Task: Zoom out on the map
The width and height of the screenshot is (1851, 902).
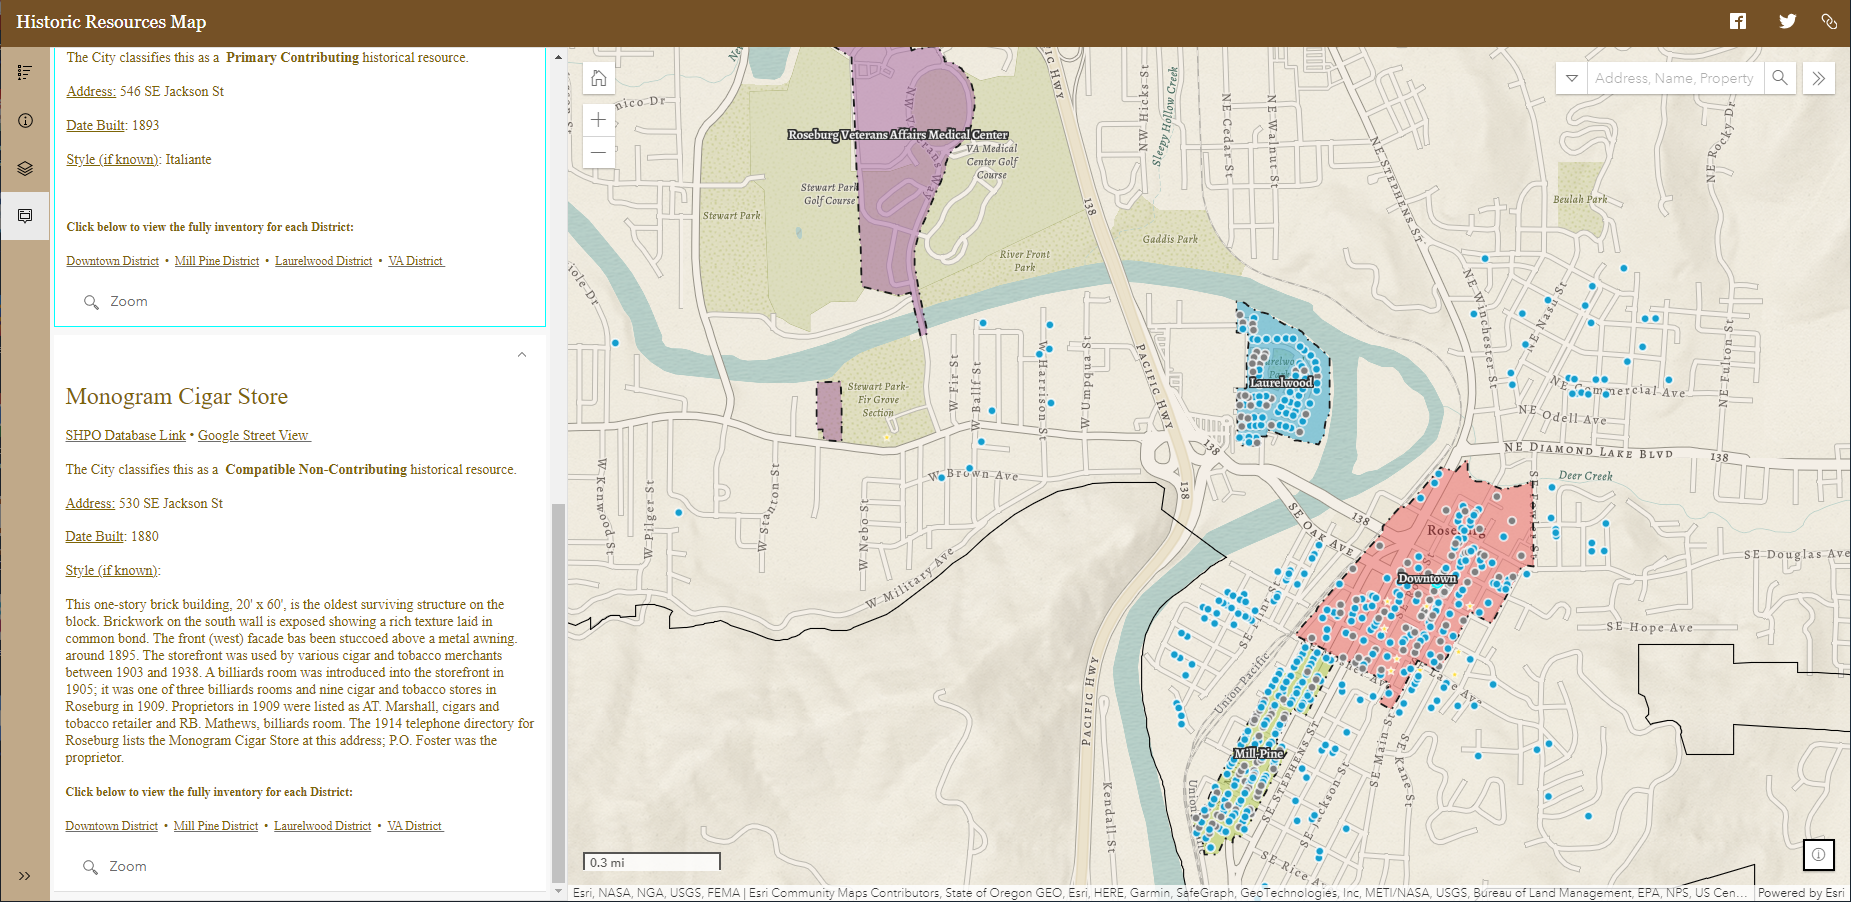Action: coord(598,152)
